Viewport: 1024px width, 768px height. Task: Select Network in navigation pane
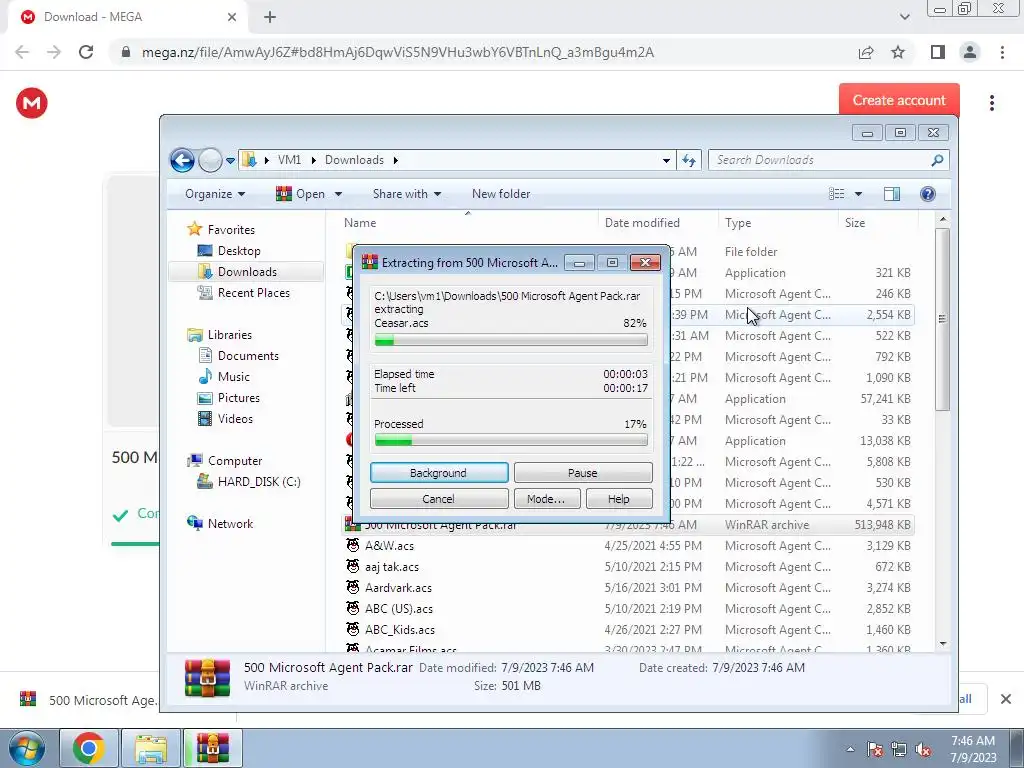[x=230, y=523]
